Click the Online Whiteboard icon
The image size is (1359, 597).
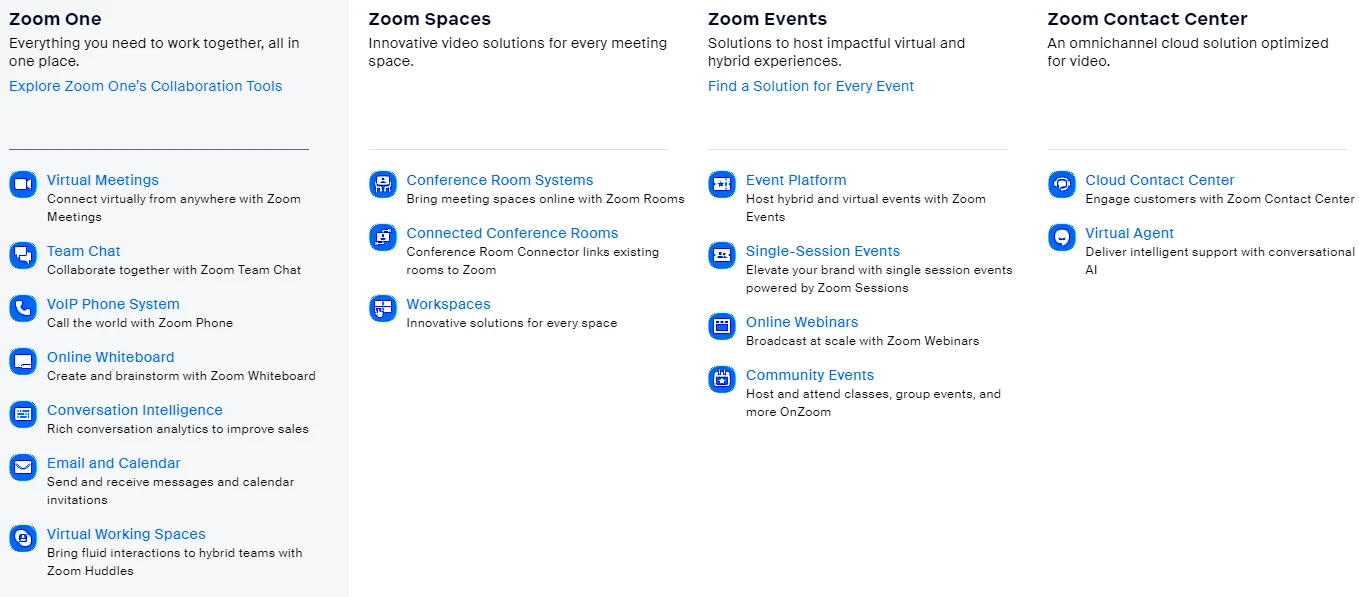click(x=22, y=361)
